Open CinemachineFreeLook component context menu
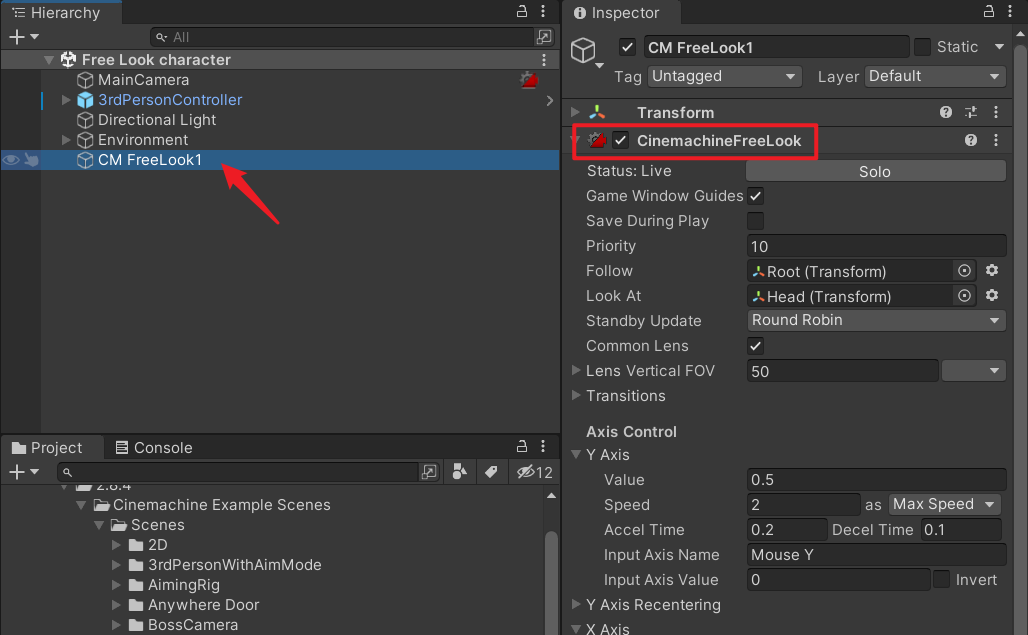1028x635 pixels. point(996,140)
